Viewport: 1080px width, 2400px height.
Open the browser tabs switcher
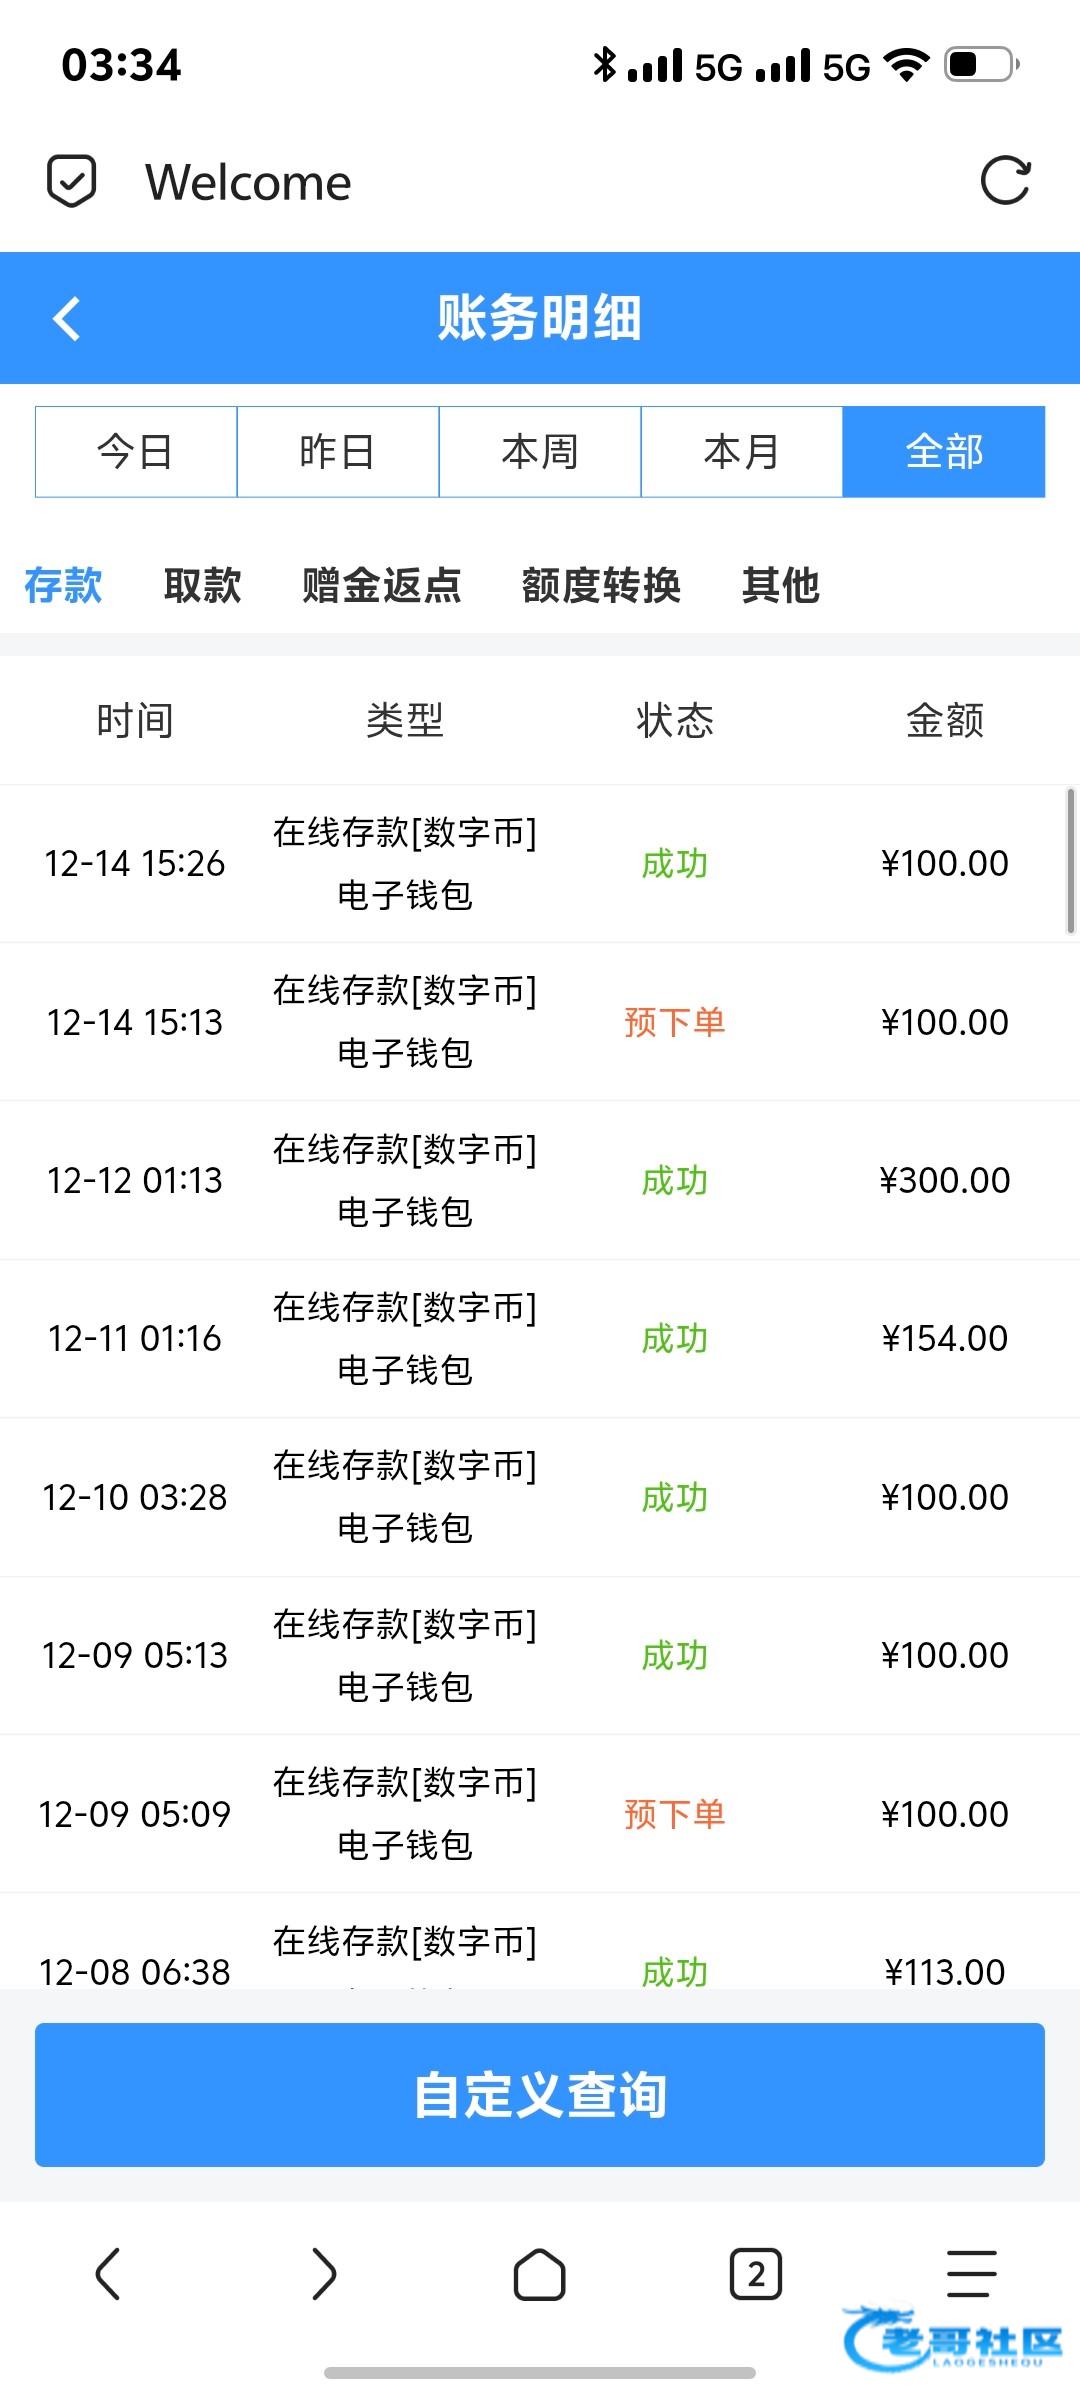point(755,2275)
